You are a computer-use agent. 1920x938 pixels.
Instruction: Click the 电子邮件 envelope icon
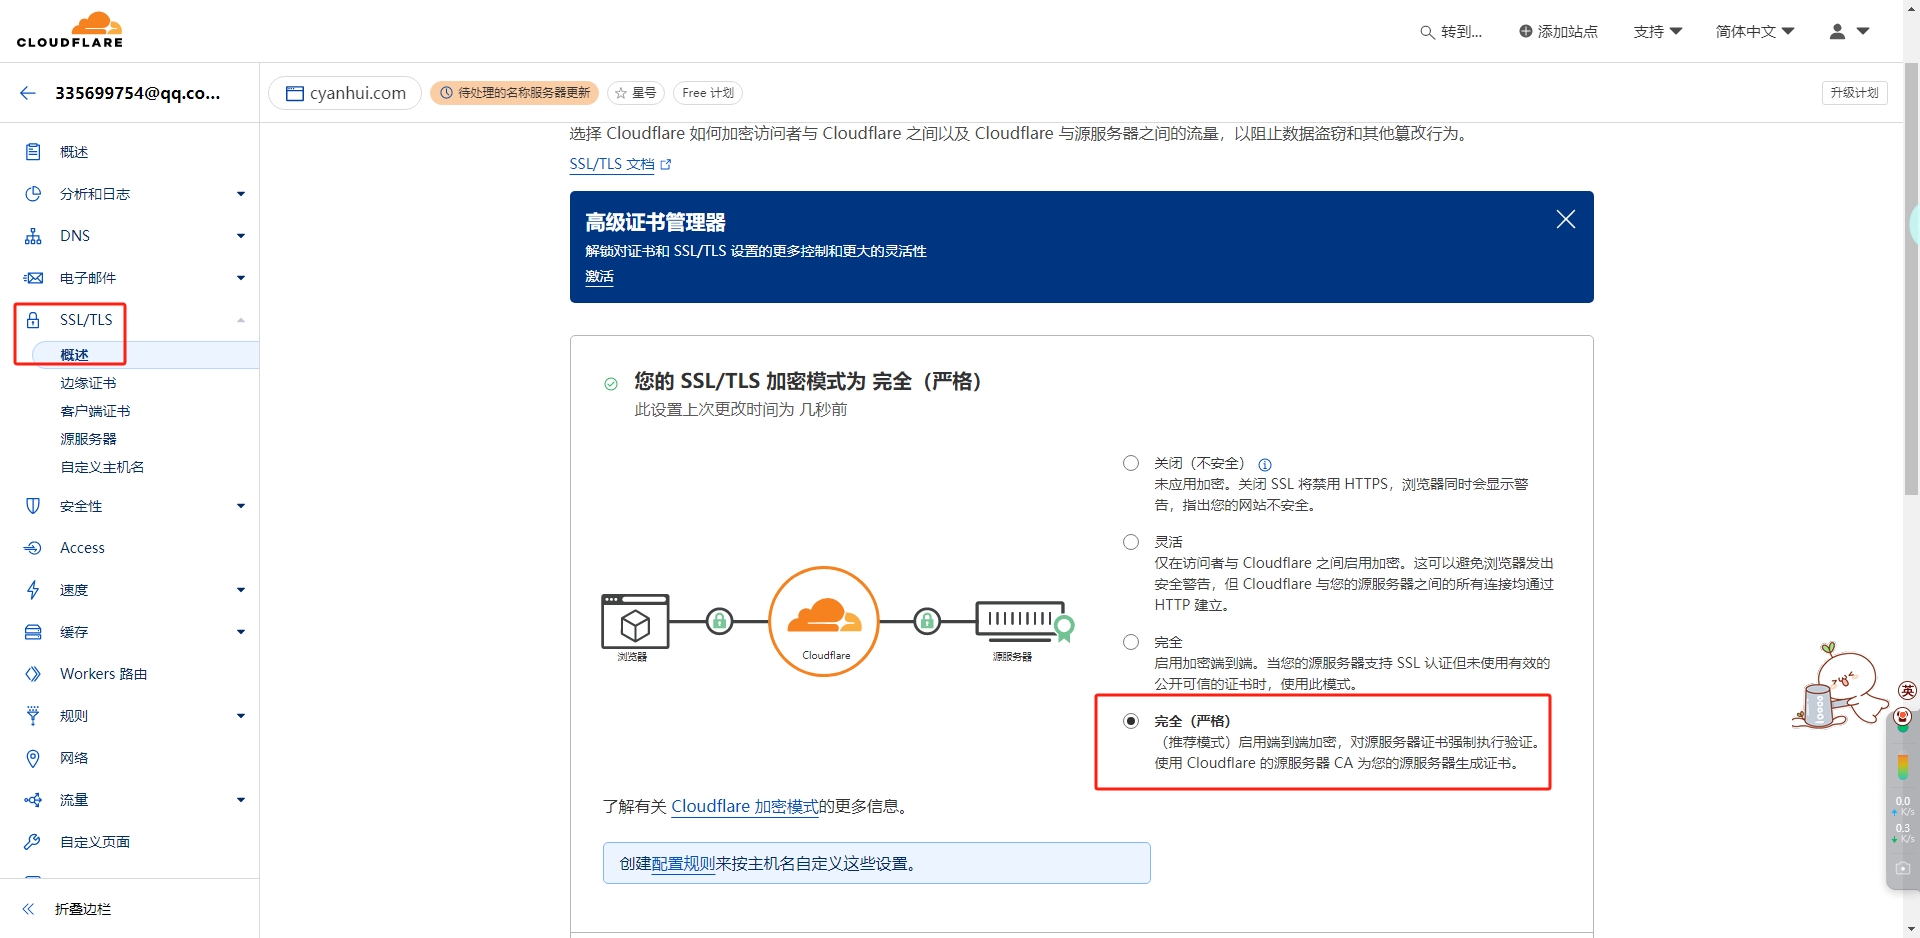pyautogui.click(x=33, y=278)
